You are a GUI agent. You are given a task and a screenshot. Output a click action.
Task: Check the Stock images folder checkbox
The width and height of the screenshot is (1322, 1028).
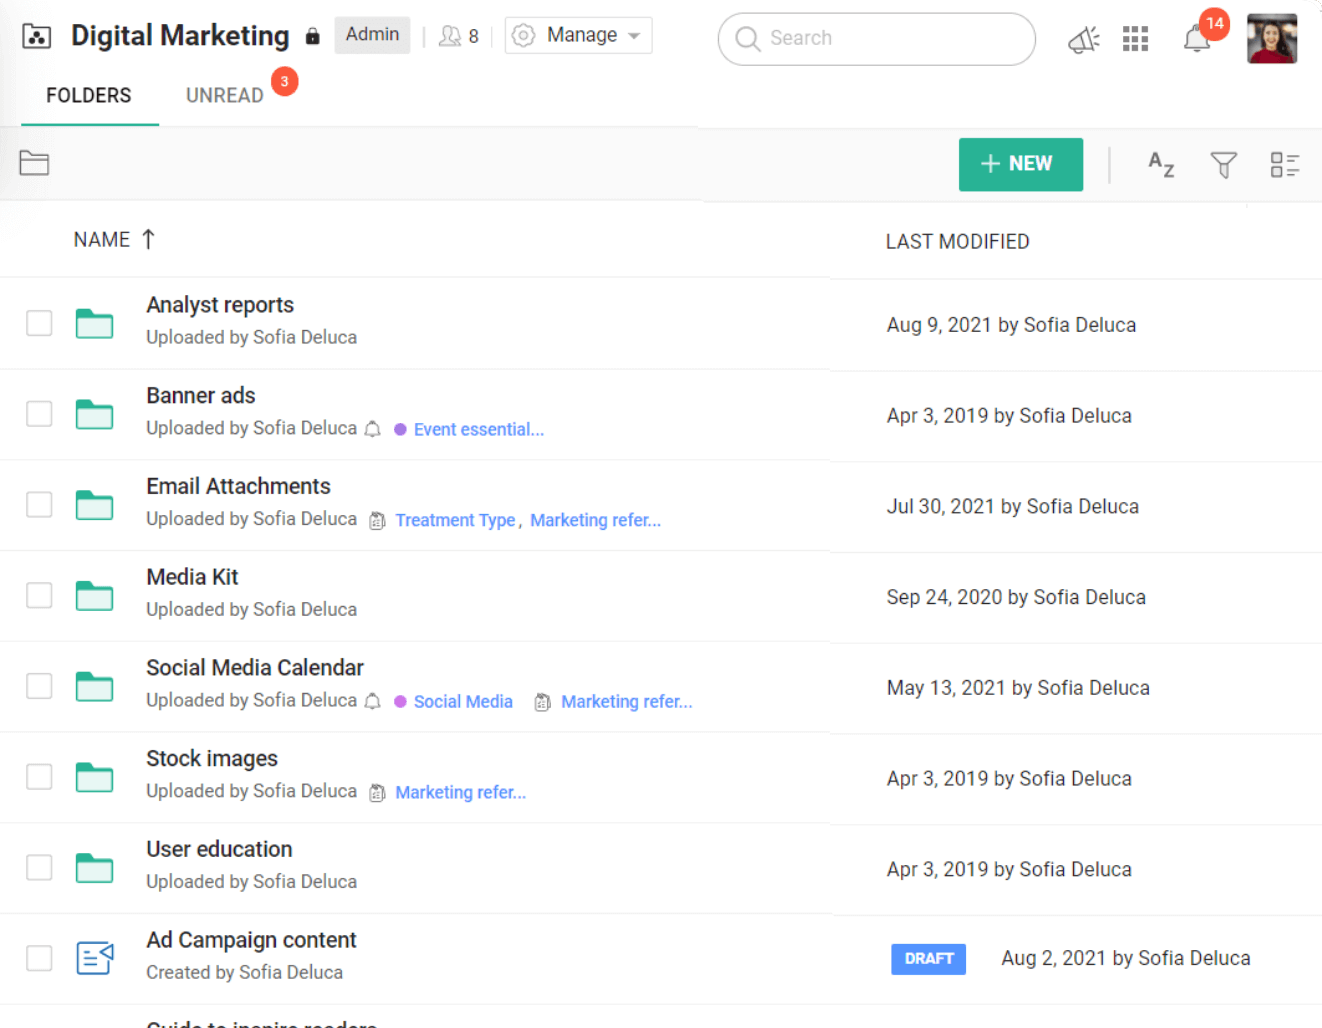click(x=39, y=777)
